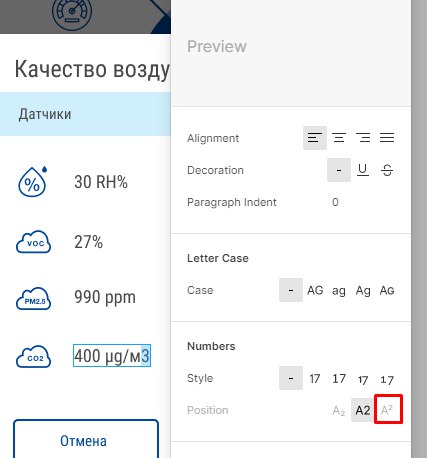Click the Отмена button
The image size is (427, 458).
coord(86,439)
